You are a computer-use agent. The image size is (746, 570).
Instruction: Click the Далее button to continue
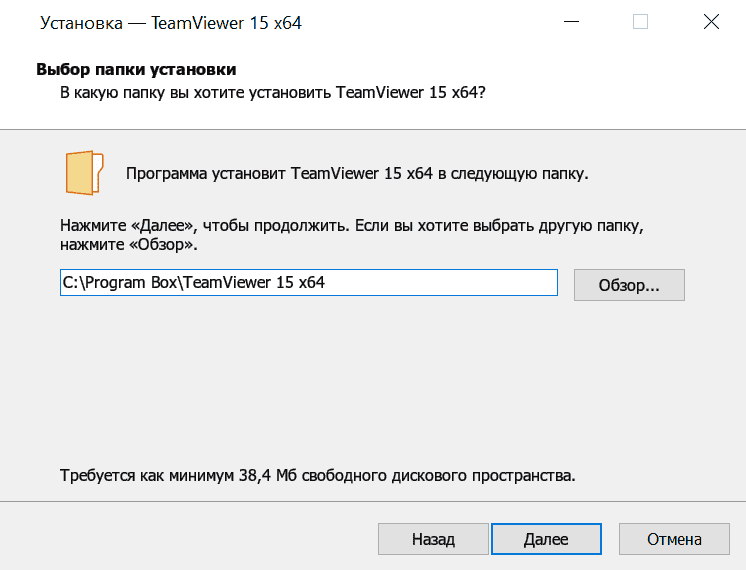tap(546, 539)
